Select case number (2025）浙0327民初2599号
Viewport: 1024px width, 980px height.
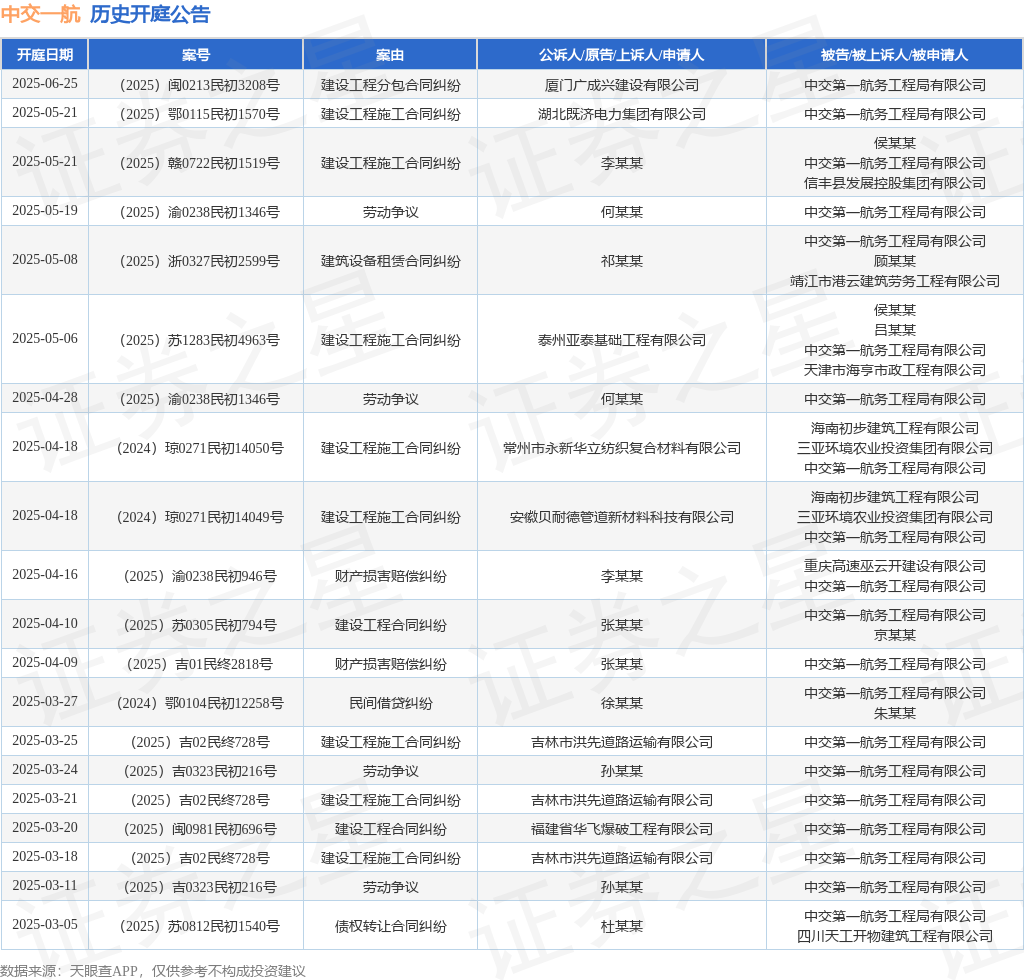pyautogui.click(x=199, y=261)
